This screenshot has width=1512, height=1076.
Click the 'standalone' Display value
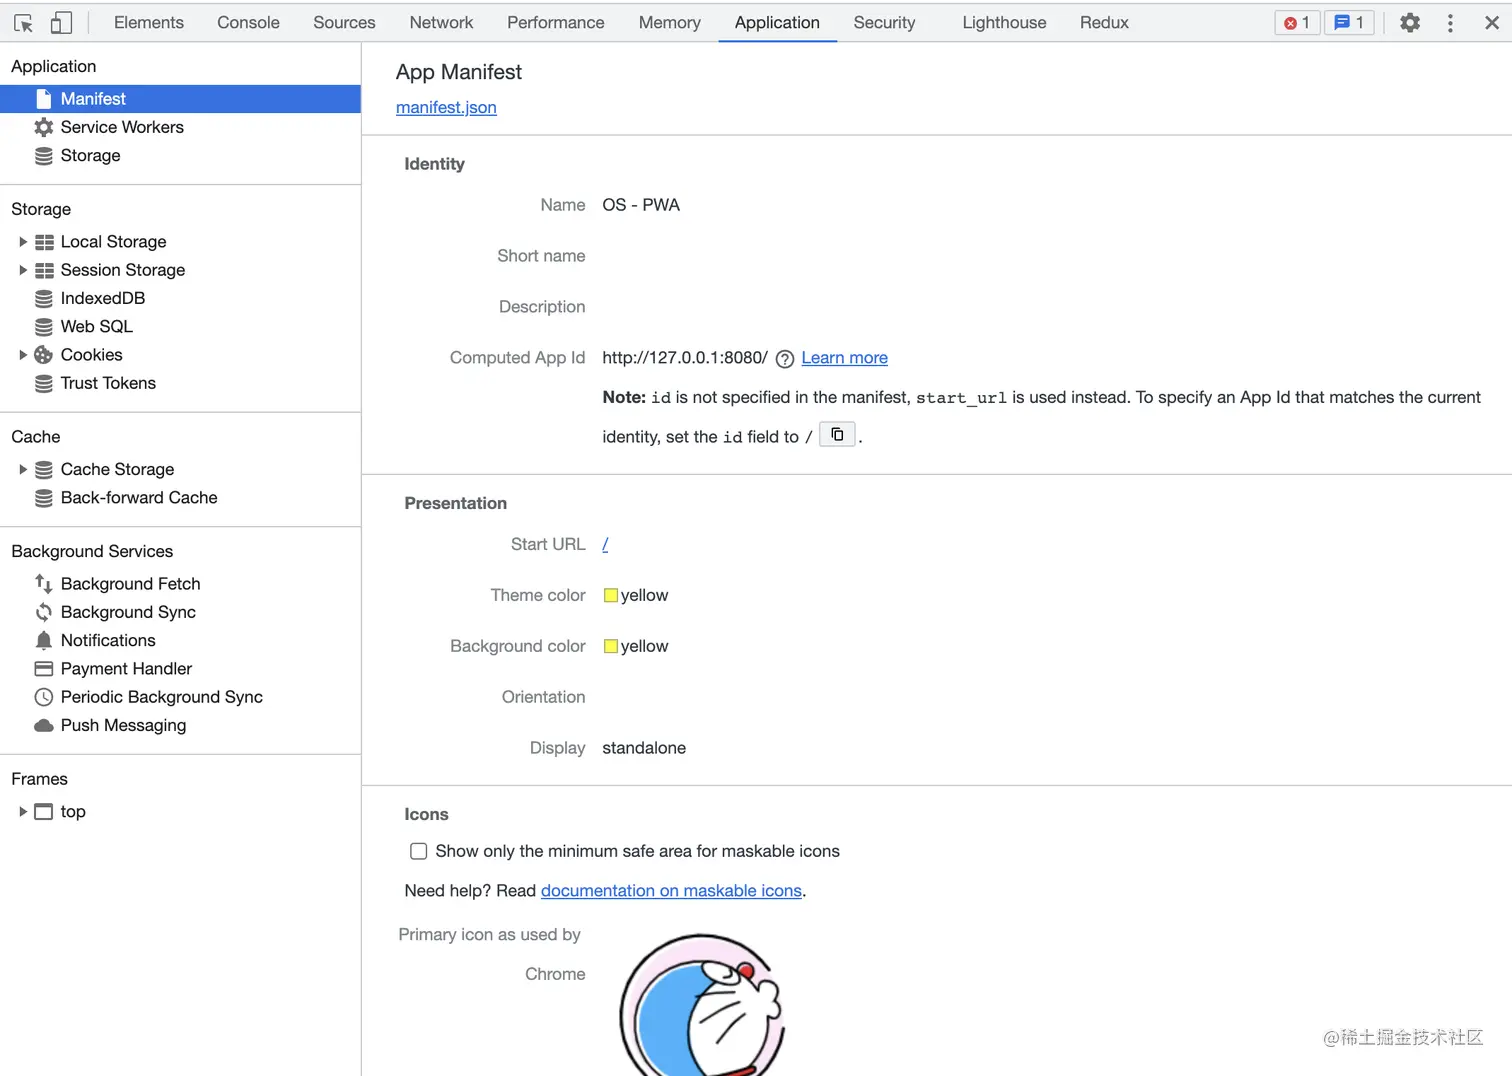click(644, 748)
